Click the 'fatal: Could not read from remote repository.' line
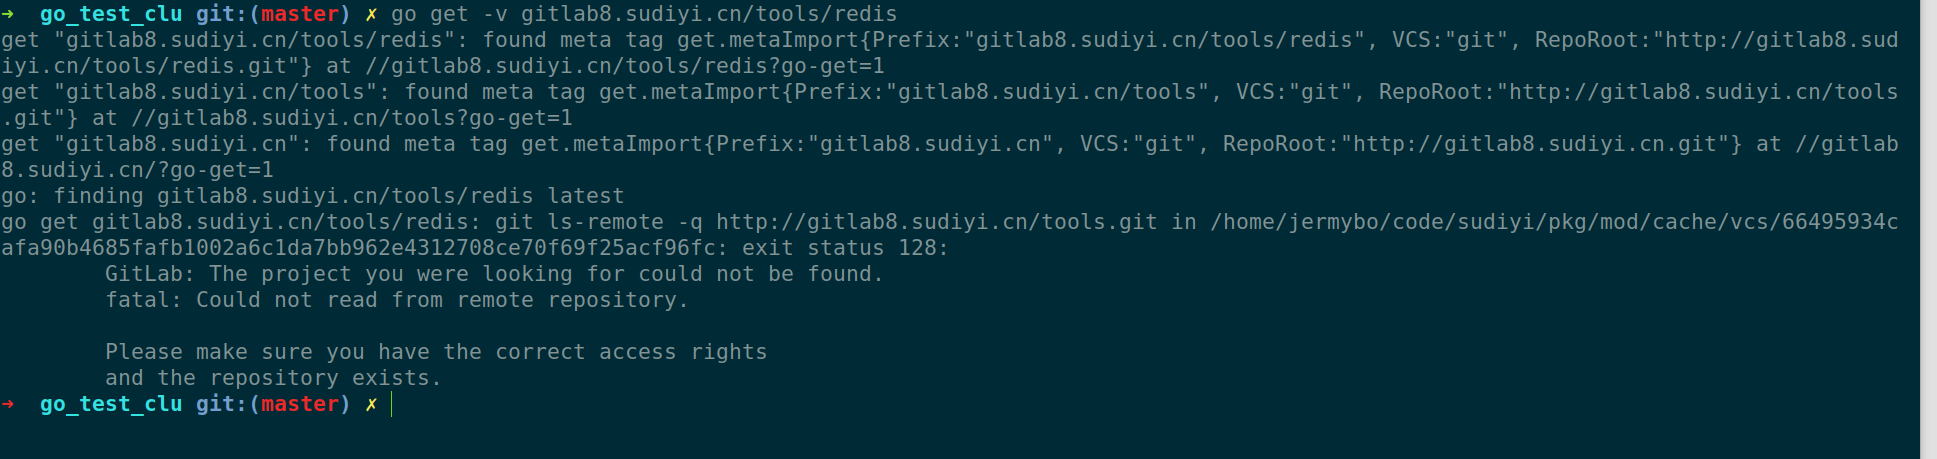 [396, 300]
